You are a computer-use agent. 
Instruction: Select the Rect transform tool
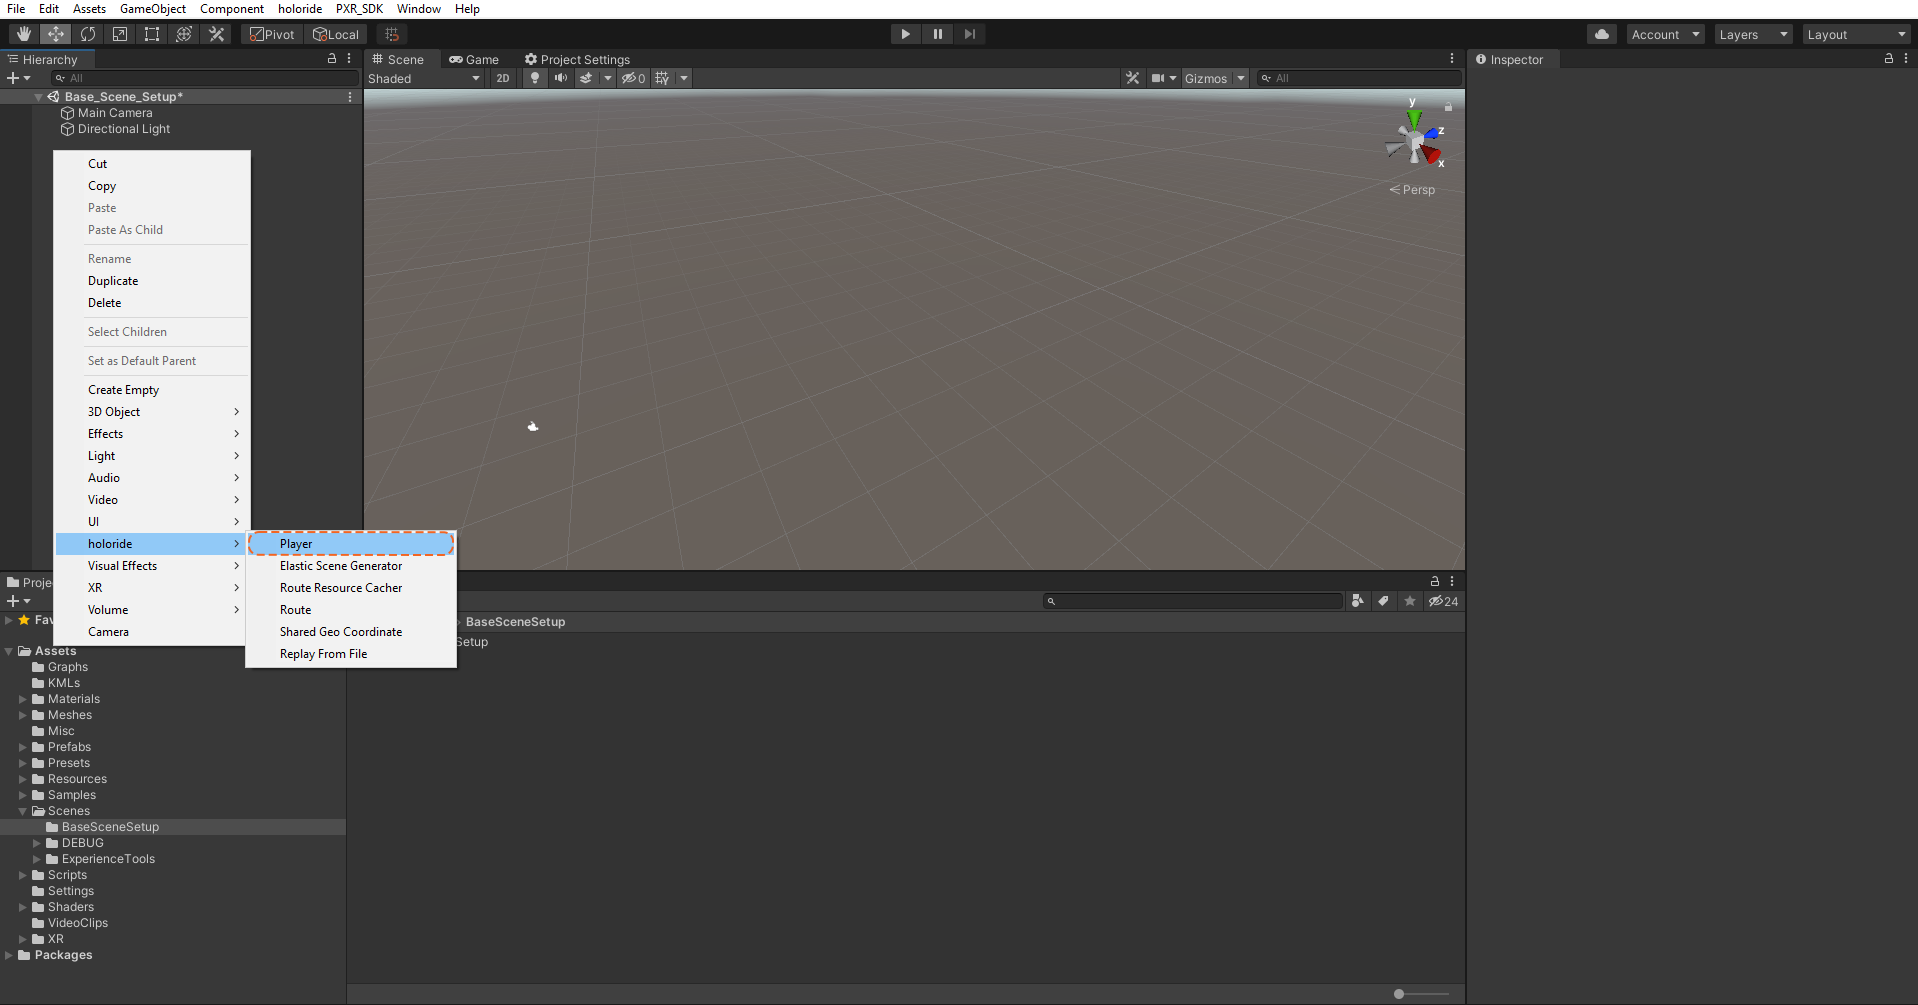152,34
